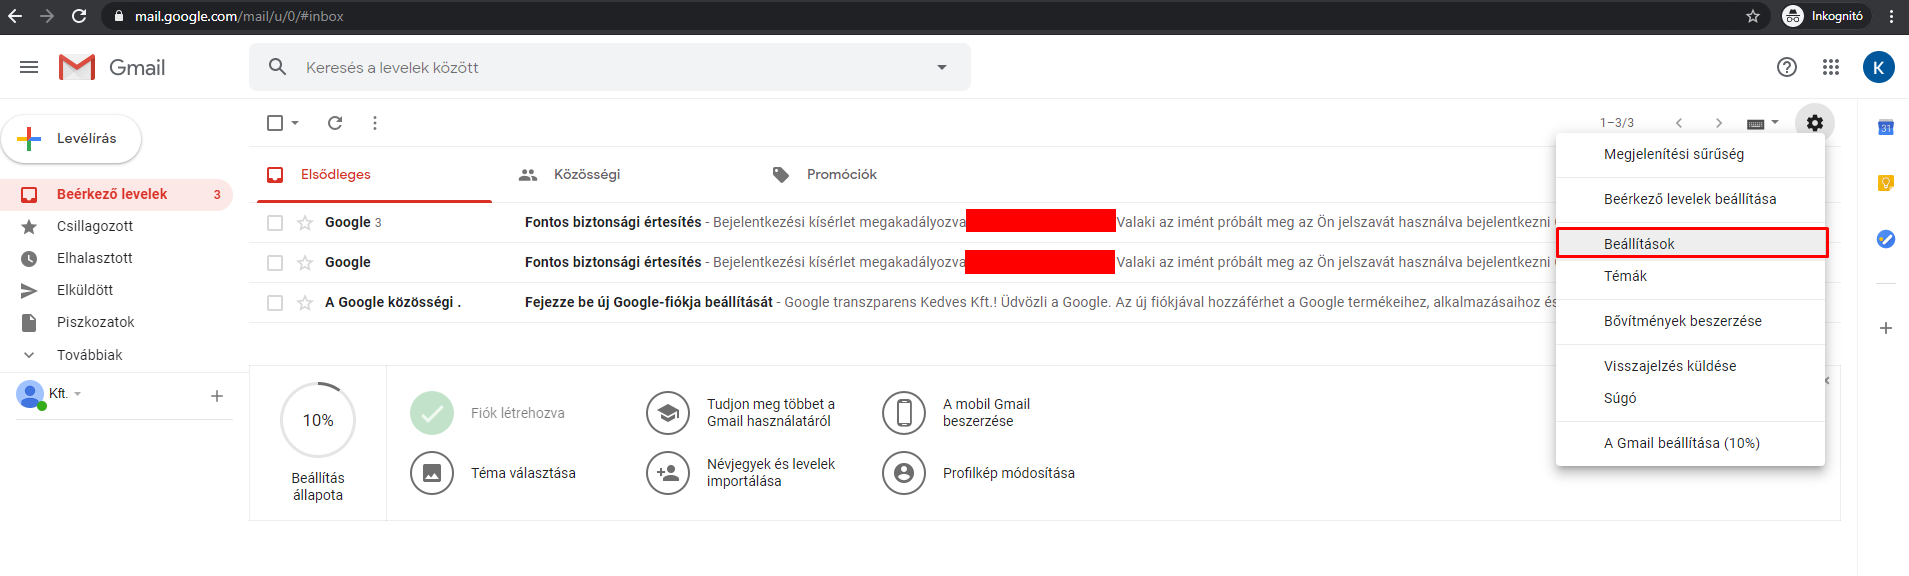Image resolution: width=1909 pixels, height=576 pixels.
Task: Select A Gmail beállítása (10%)
Action: 1690,443
